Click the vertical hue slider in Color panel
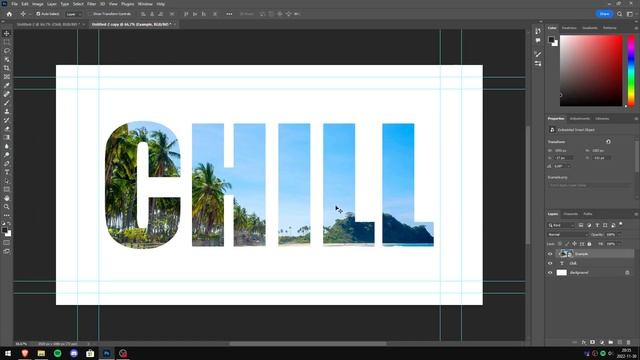 point(631,71)
